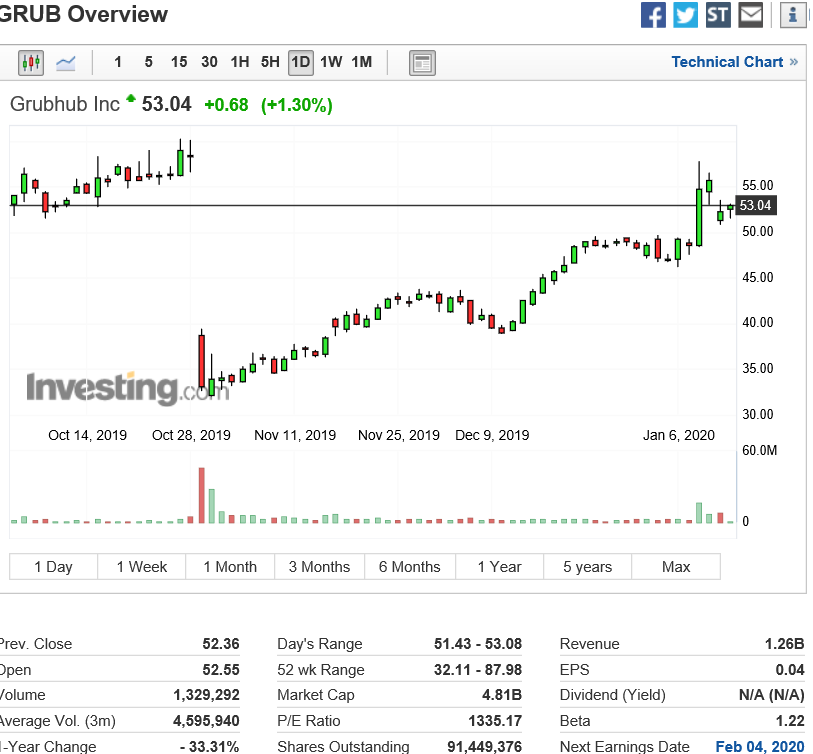Show 1 Day range
Viewport: 813px width, 754px height.
(53, 566)
